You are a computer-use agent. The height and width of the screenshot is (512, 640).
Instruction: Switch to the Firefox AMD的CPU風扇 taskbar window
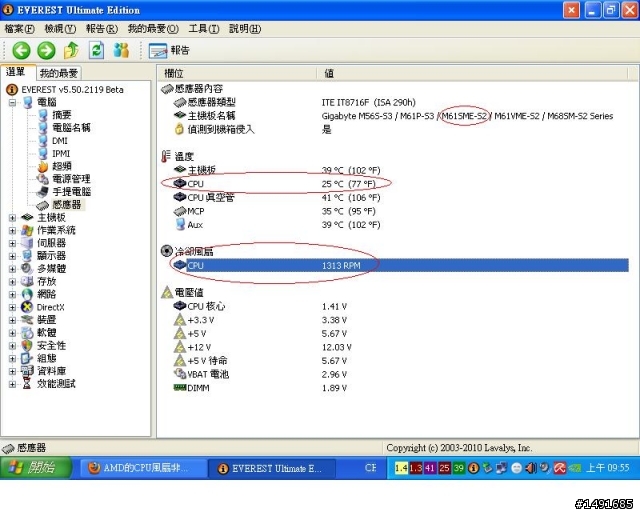143,468
